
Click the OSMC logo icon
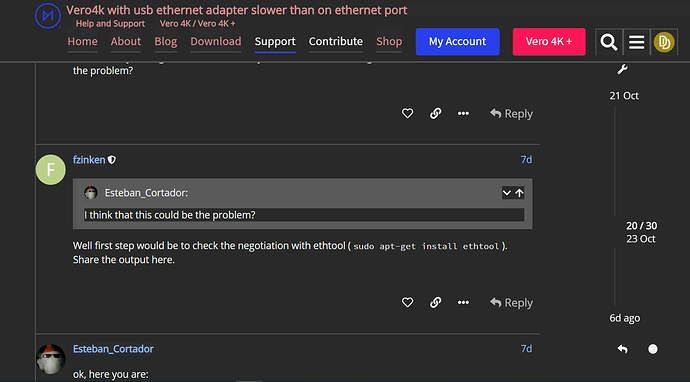pos(48,15)
